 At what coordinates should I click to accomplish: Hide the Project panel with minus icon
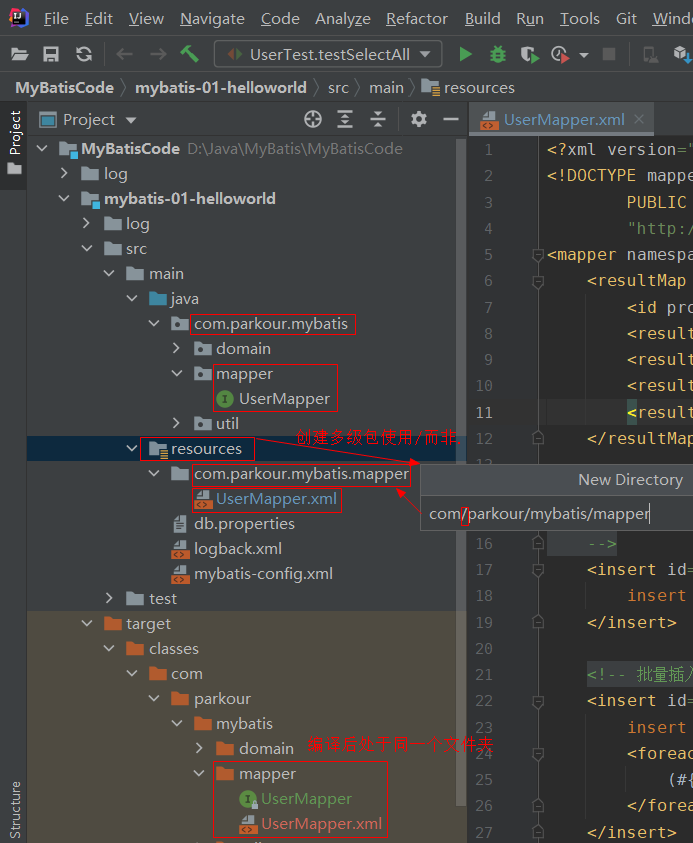(451, 119)
